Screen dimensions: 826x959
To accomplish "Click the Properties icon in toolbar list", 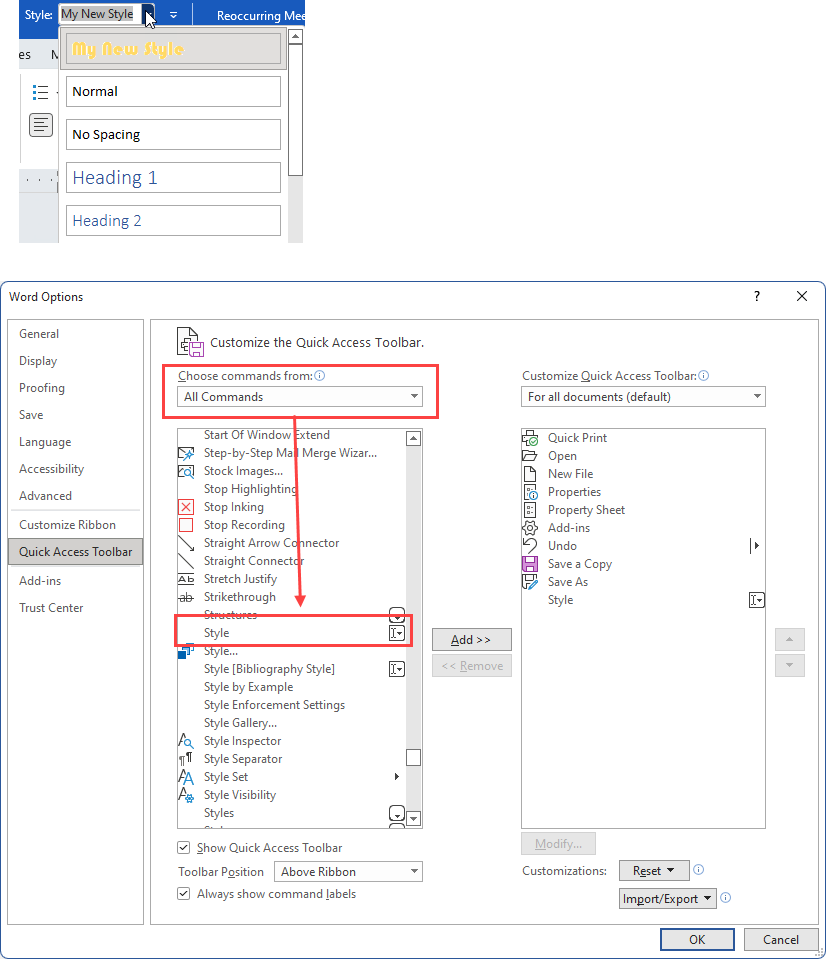I will tap(530, 492).
